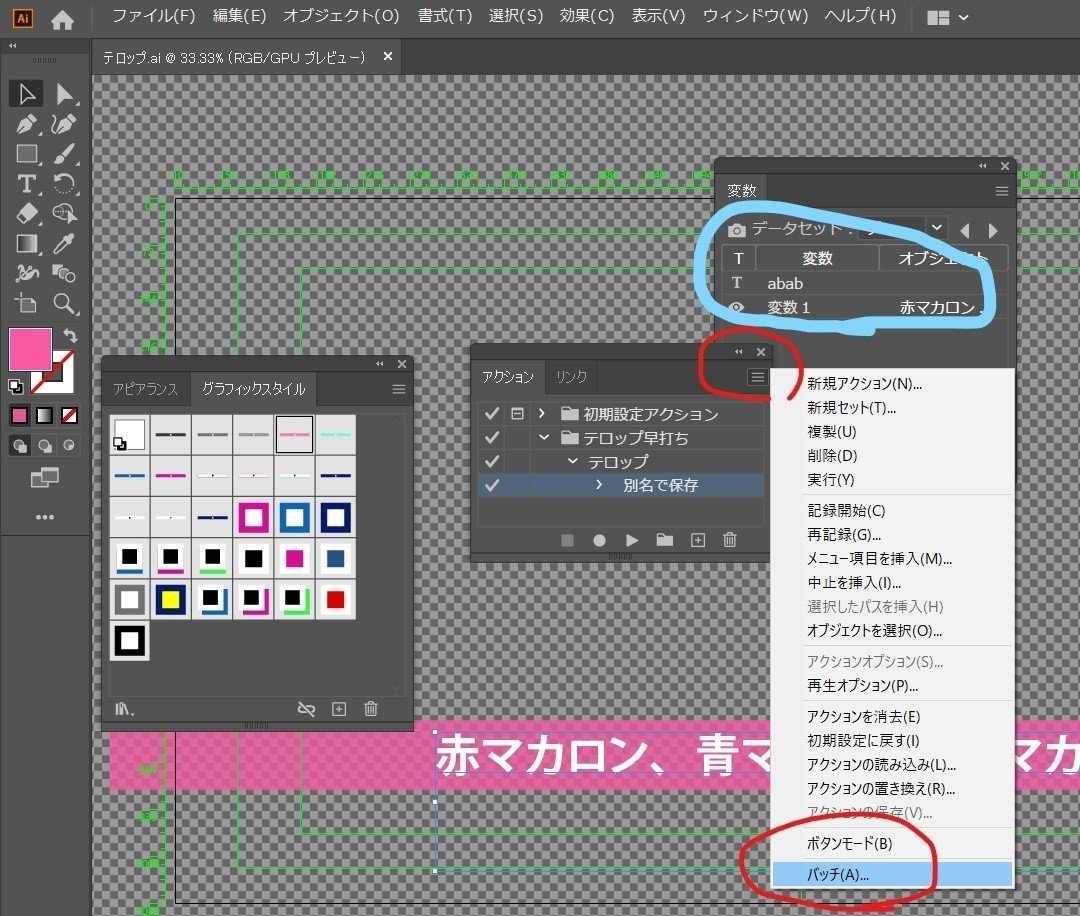
Task: Create new action set folder
Action: [x=665, y=541]
